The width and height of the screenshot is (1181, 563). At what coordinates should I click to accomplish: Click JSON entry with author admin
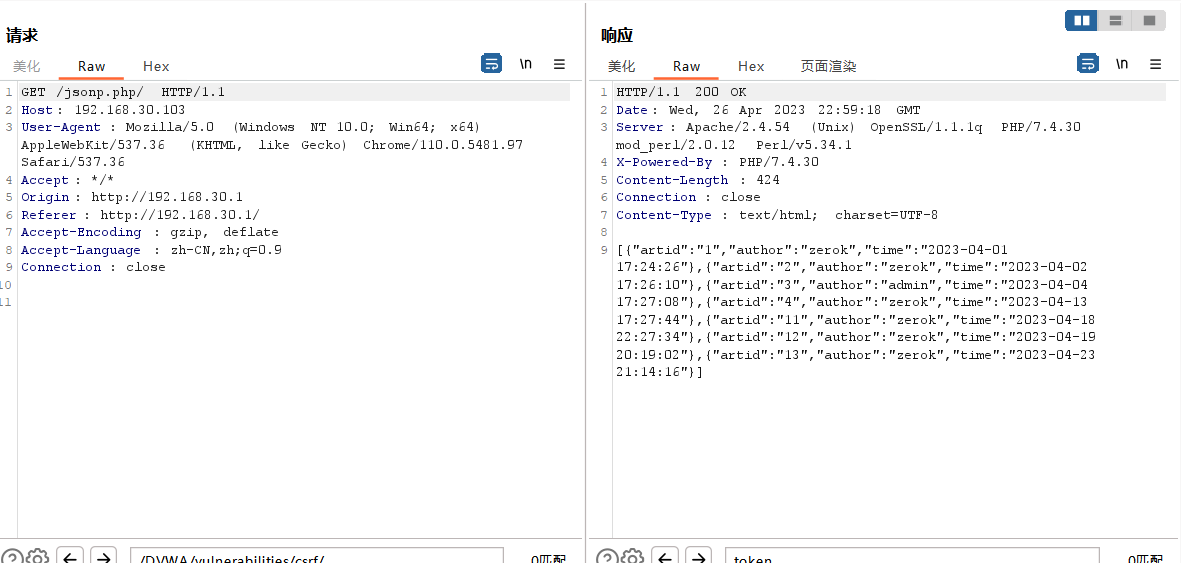click(x=896, y=285)
